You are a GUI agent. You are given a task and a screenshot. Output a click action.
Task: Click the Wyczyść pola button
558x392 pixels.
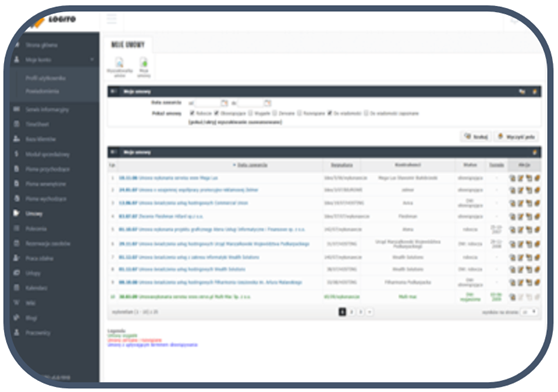pyautogui.click(x=516, y=137)
